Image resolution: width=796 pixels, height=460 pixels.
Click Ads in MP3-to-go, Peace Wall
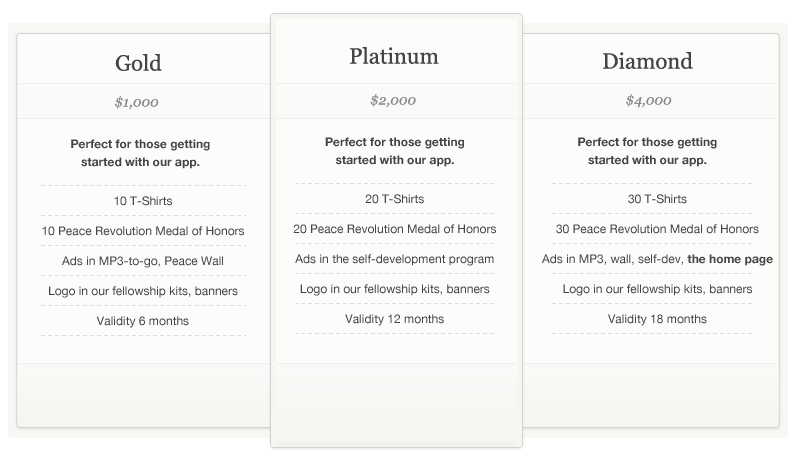143,260
